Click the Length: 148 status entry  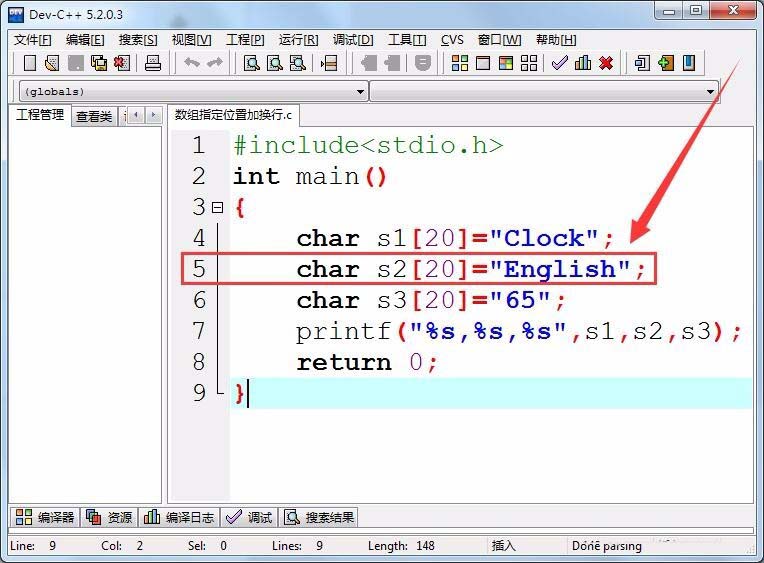[401, 545]
